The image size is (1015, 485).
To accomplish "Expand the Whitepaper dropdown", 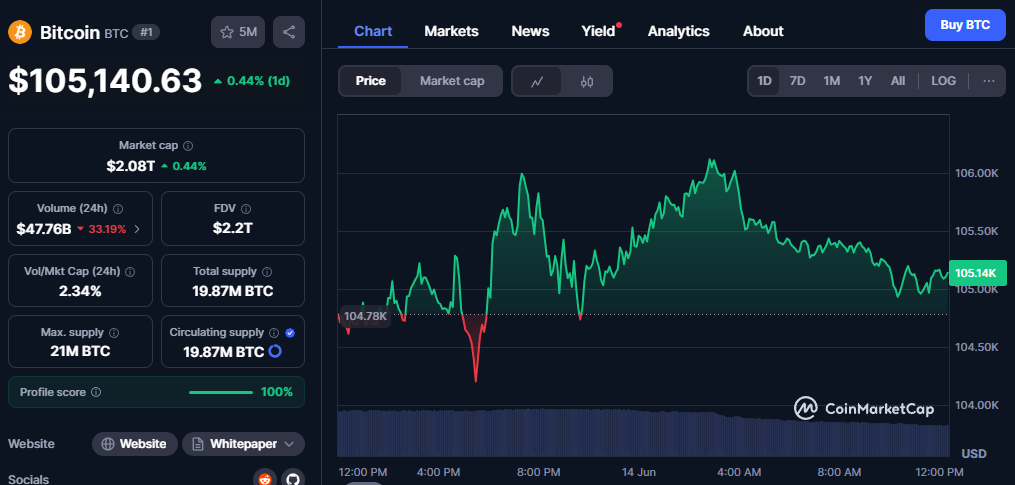I will [x=289, y=444].
